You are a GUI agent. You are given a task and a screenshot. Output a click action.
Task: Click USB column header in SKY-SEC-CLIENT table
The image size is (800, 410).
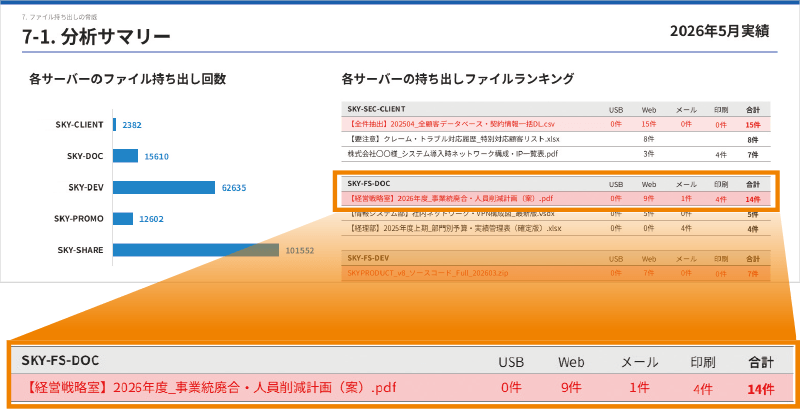pos(616,110)
